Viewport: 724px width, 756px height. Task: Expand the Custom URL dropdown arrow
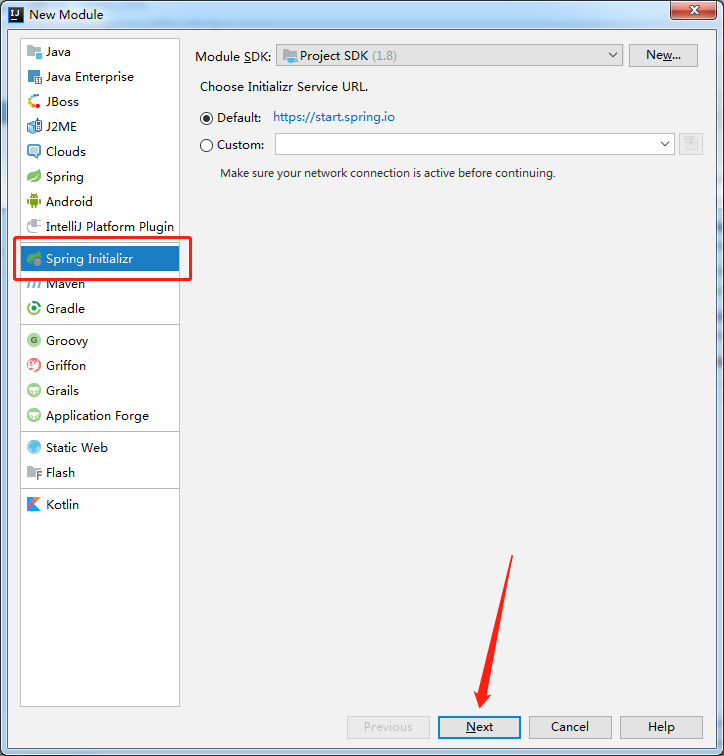(665, 144)
